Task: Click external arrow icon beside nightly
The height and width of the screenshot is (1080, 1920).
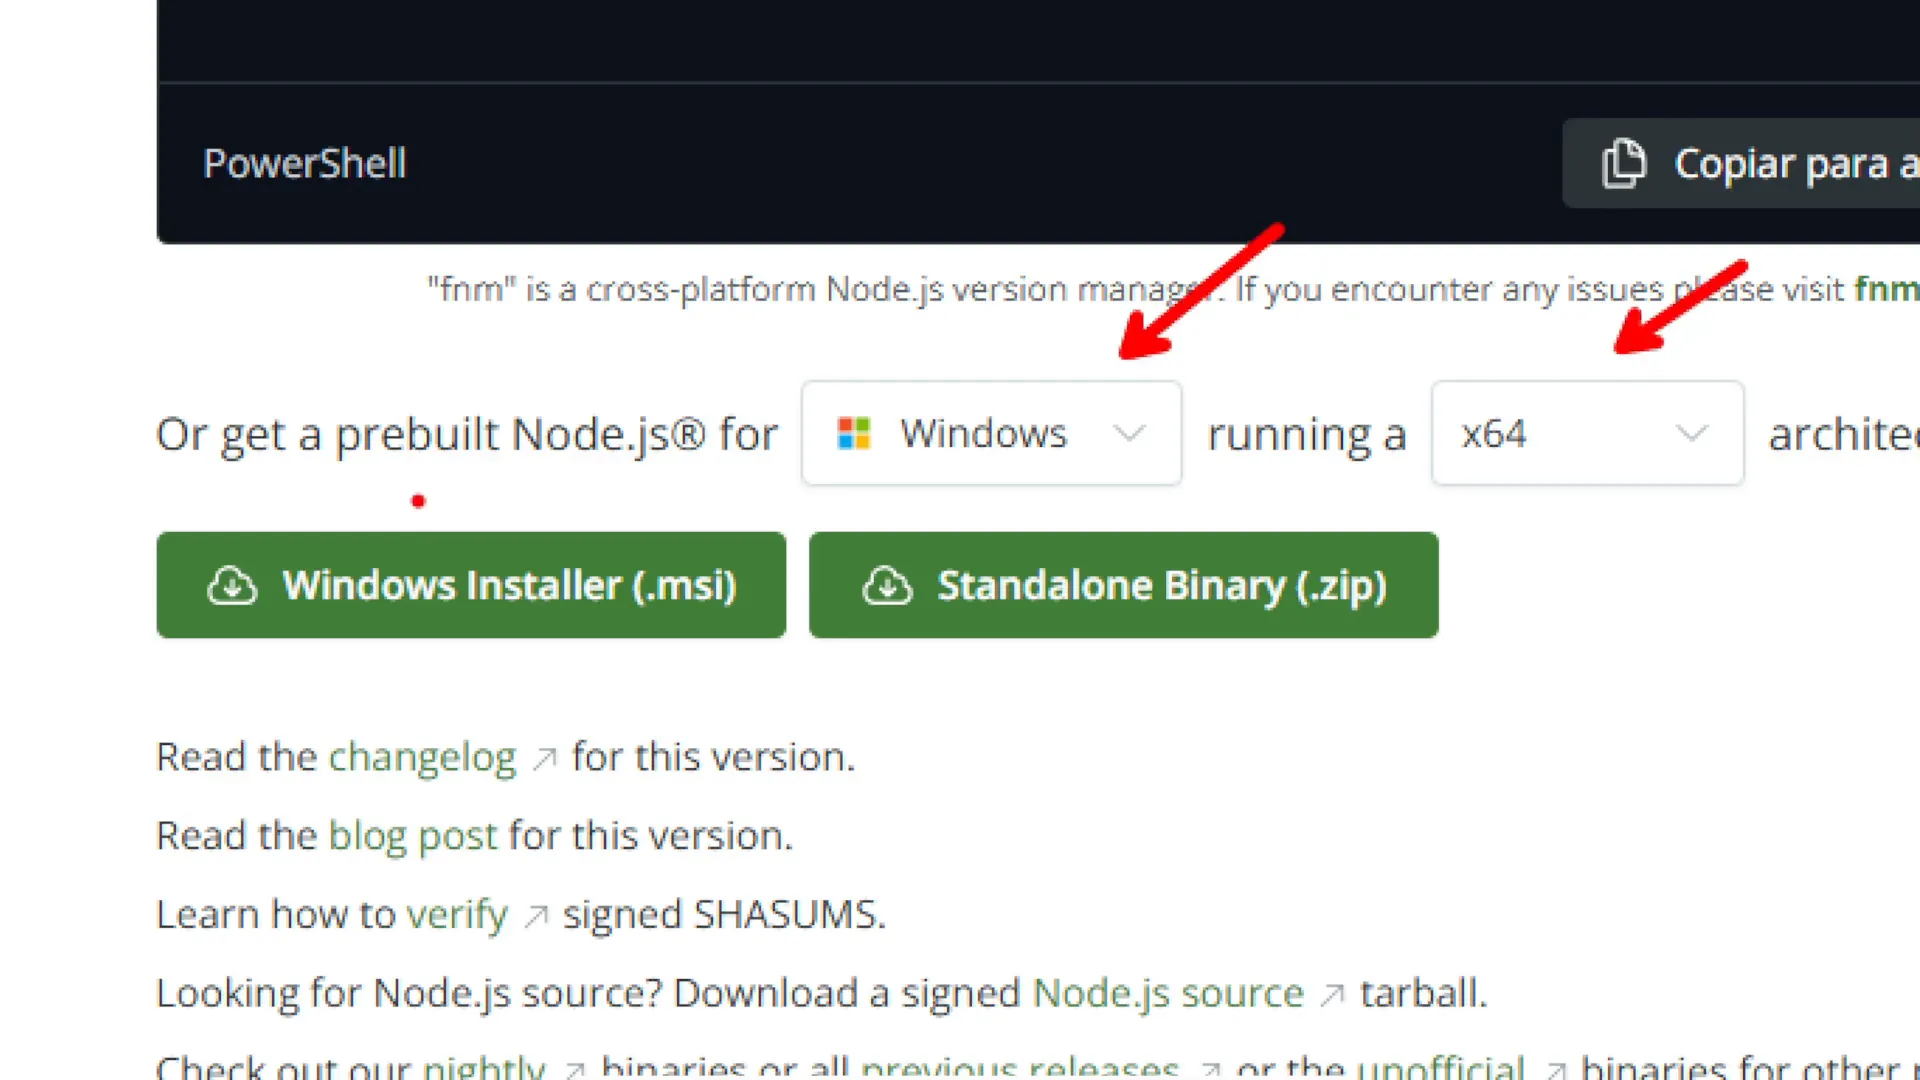Action: (574, 1070)
